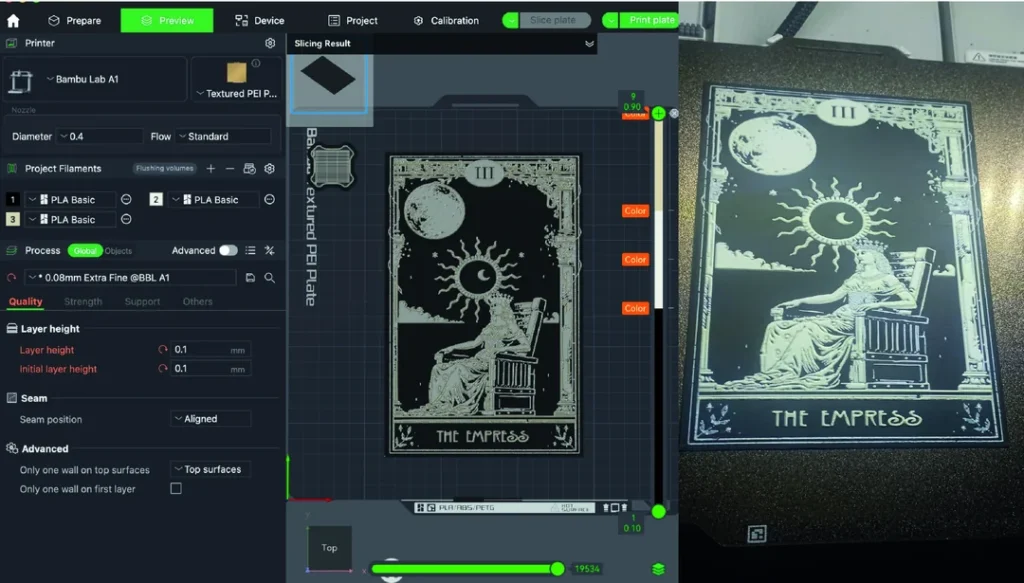The width and height of the screenshot is (1024, 583).
Task: Save the process preset with disk icon
Action: 250,277
